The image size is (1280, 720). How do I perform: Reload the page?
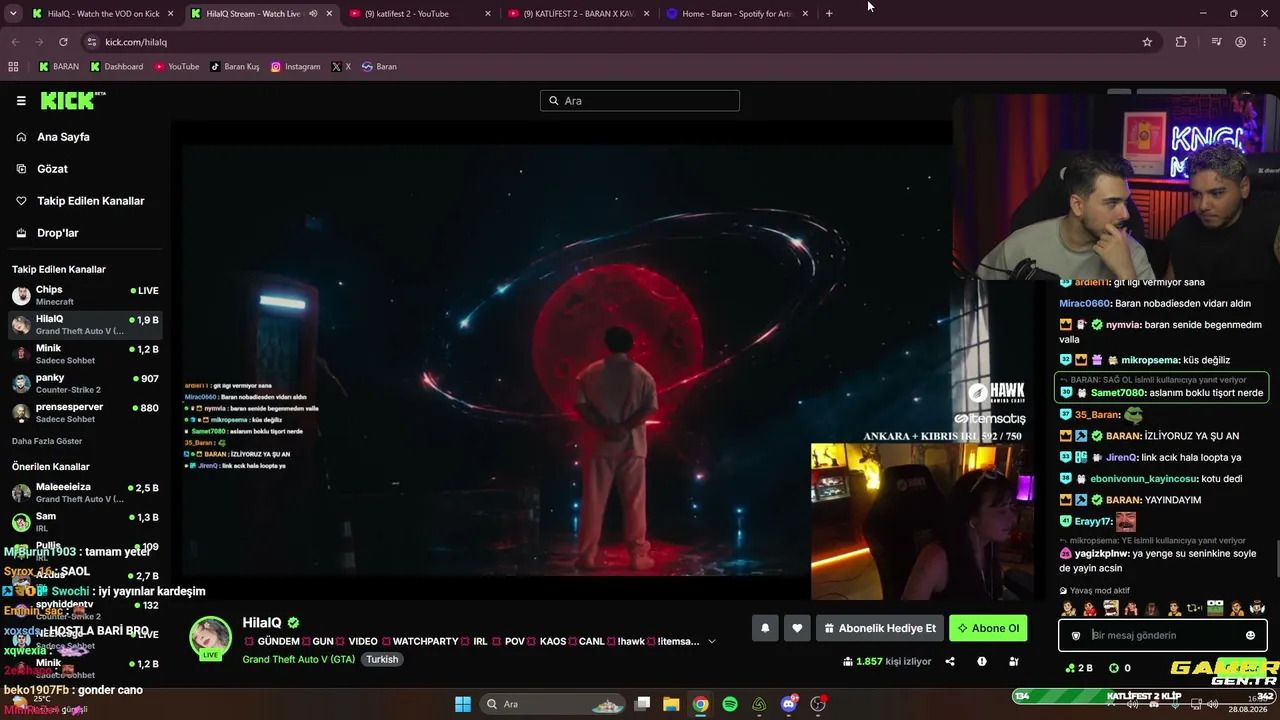click(63, 42)
